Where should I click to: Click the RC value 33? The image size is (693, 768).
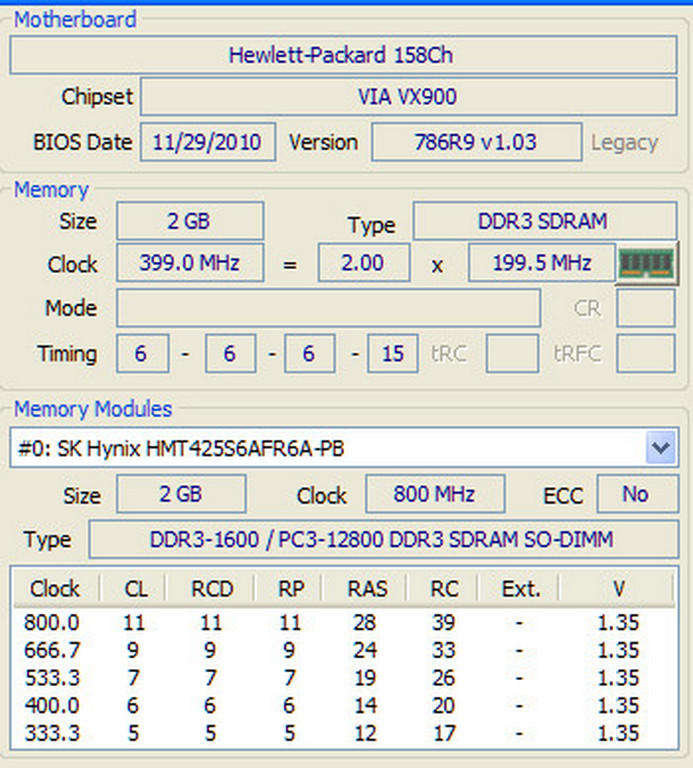pyautogui.click(x=444, y=650)
